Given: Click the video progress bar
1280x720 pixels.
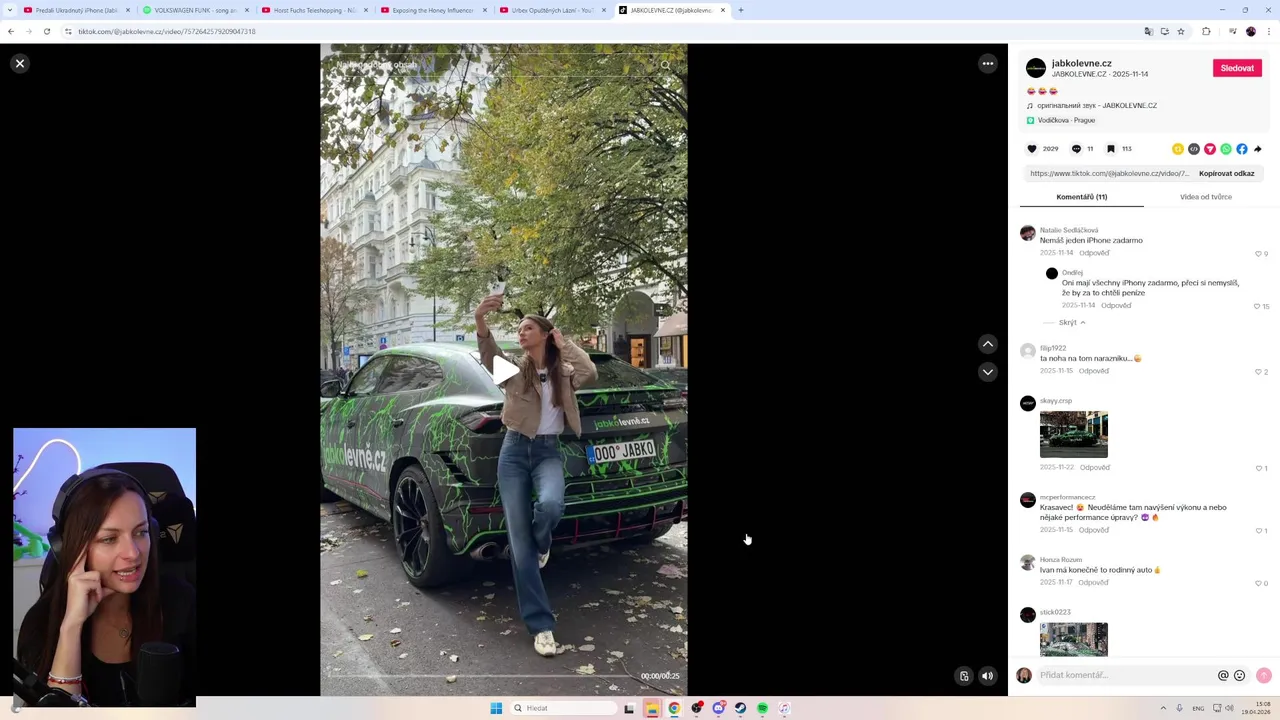Looking at the screenshot, I should (x=485, y=677).
